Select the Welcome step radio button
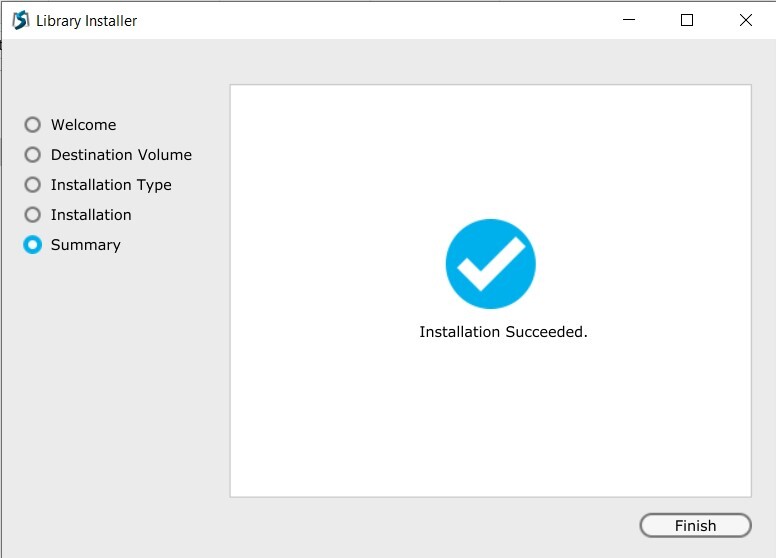 tap(33, 125)
